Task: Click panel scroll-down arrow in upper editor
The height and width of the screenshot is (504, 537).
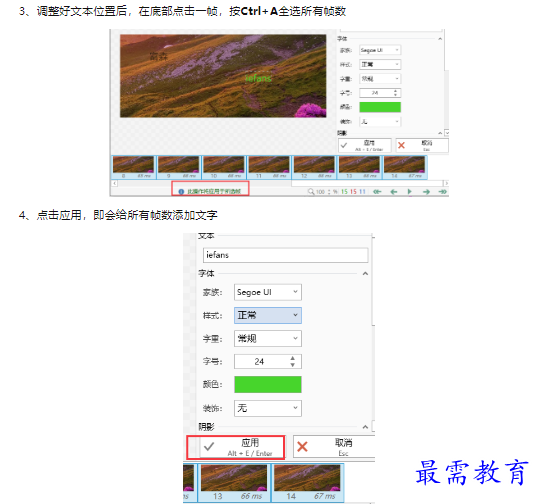Action: (x=447, y=133)
